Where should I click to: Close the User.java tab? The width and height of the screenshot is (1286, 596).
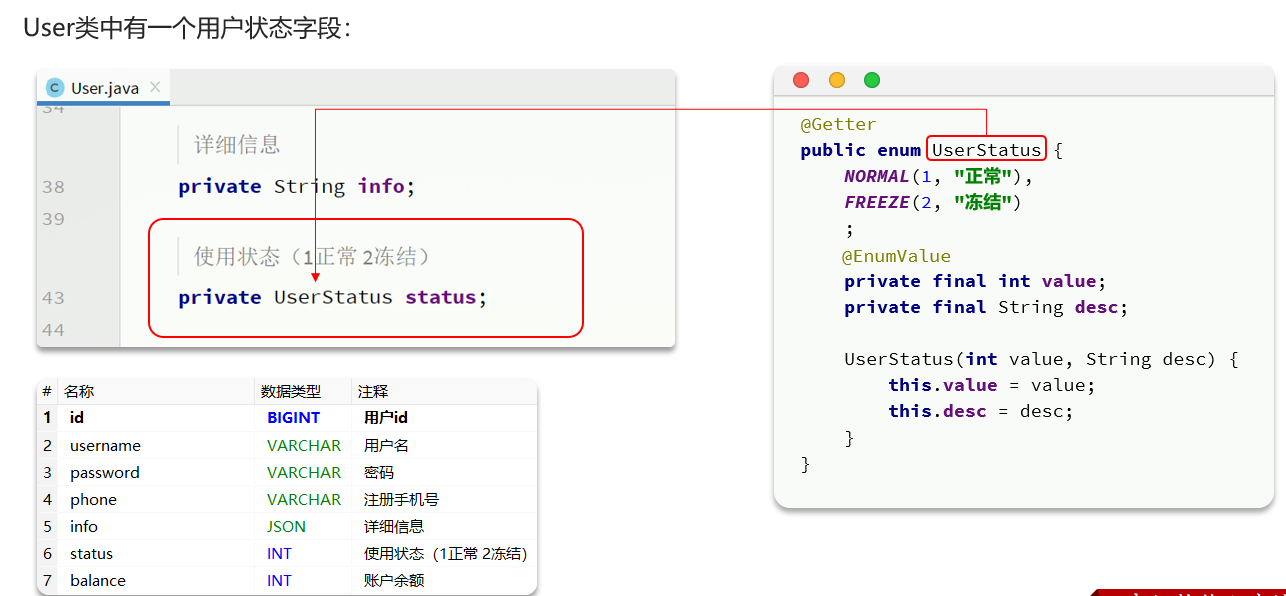tap(155, 87)
